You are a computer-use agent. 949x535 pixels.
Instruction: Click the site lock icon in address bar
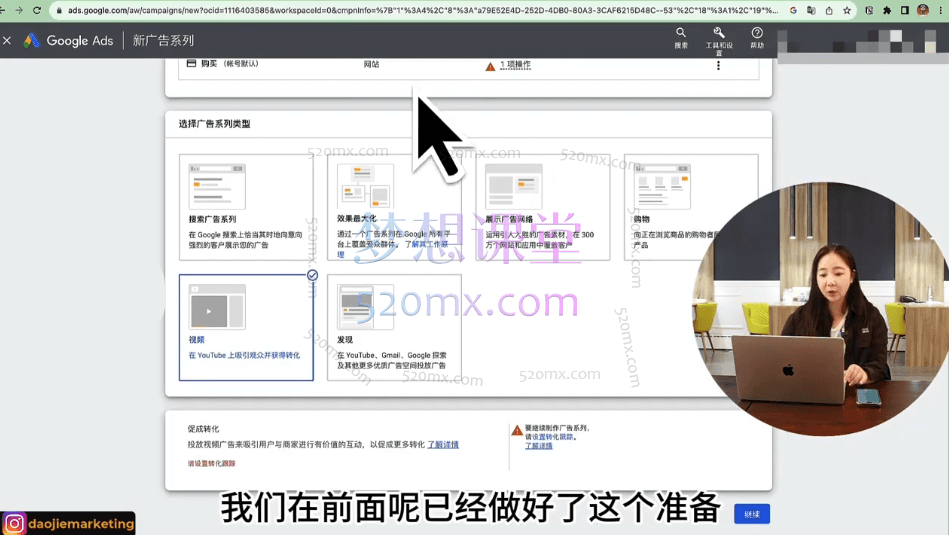click(x=59, y=10)
